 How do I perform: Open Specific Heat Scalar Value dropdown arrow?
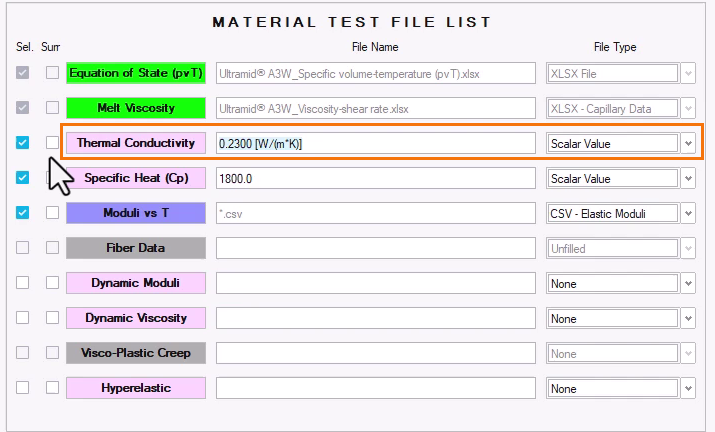pos(688,178)
